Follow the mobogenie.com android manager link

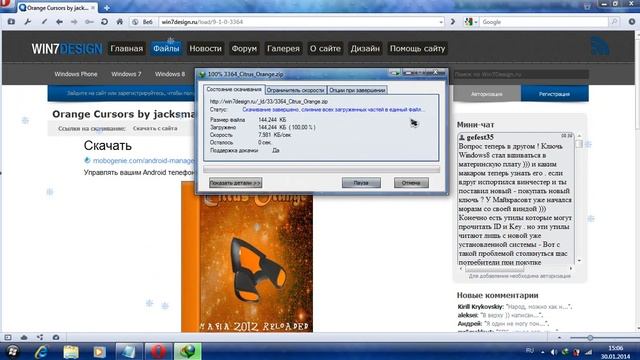pyautogui.click(x=144, y=161)
